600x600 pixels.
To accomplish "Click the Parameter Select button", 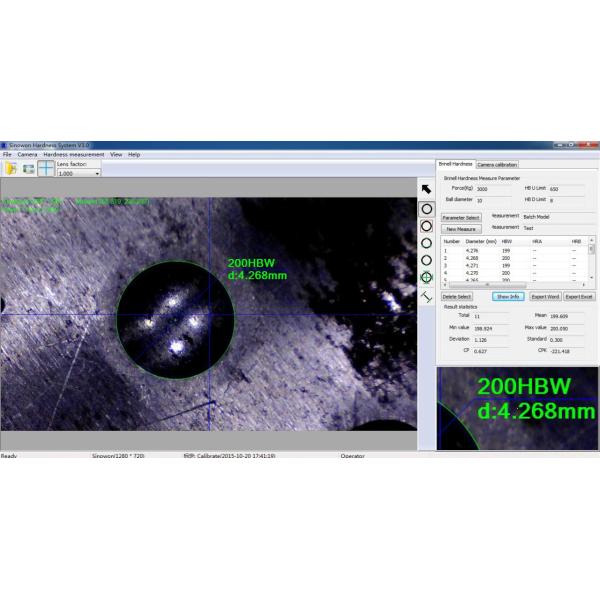I will [x=461, y=217].
